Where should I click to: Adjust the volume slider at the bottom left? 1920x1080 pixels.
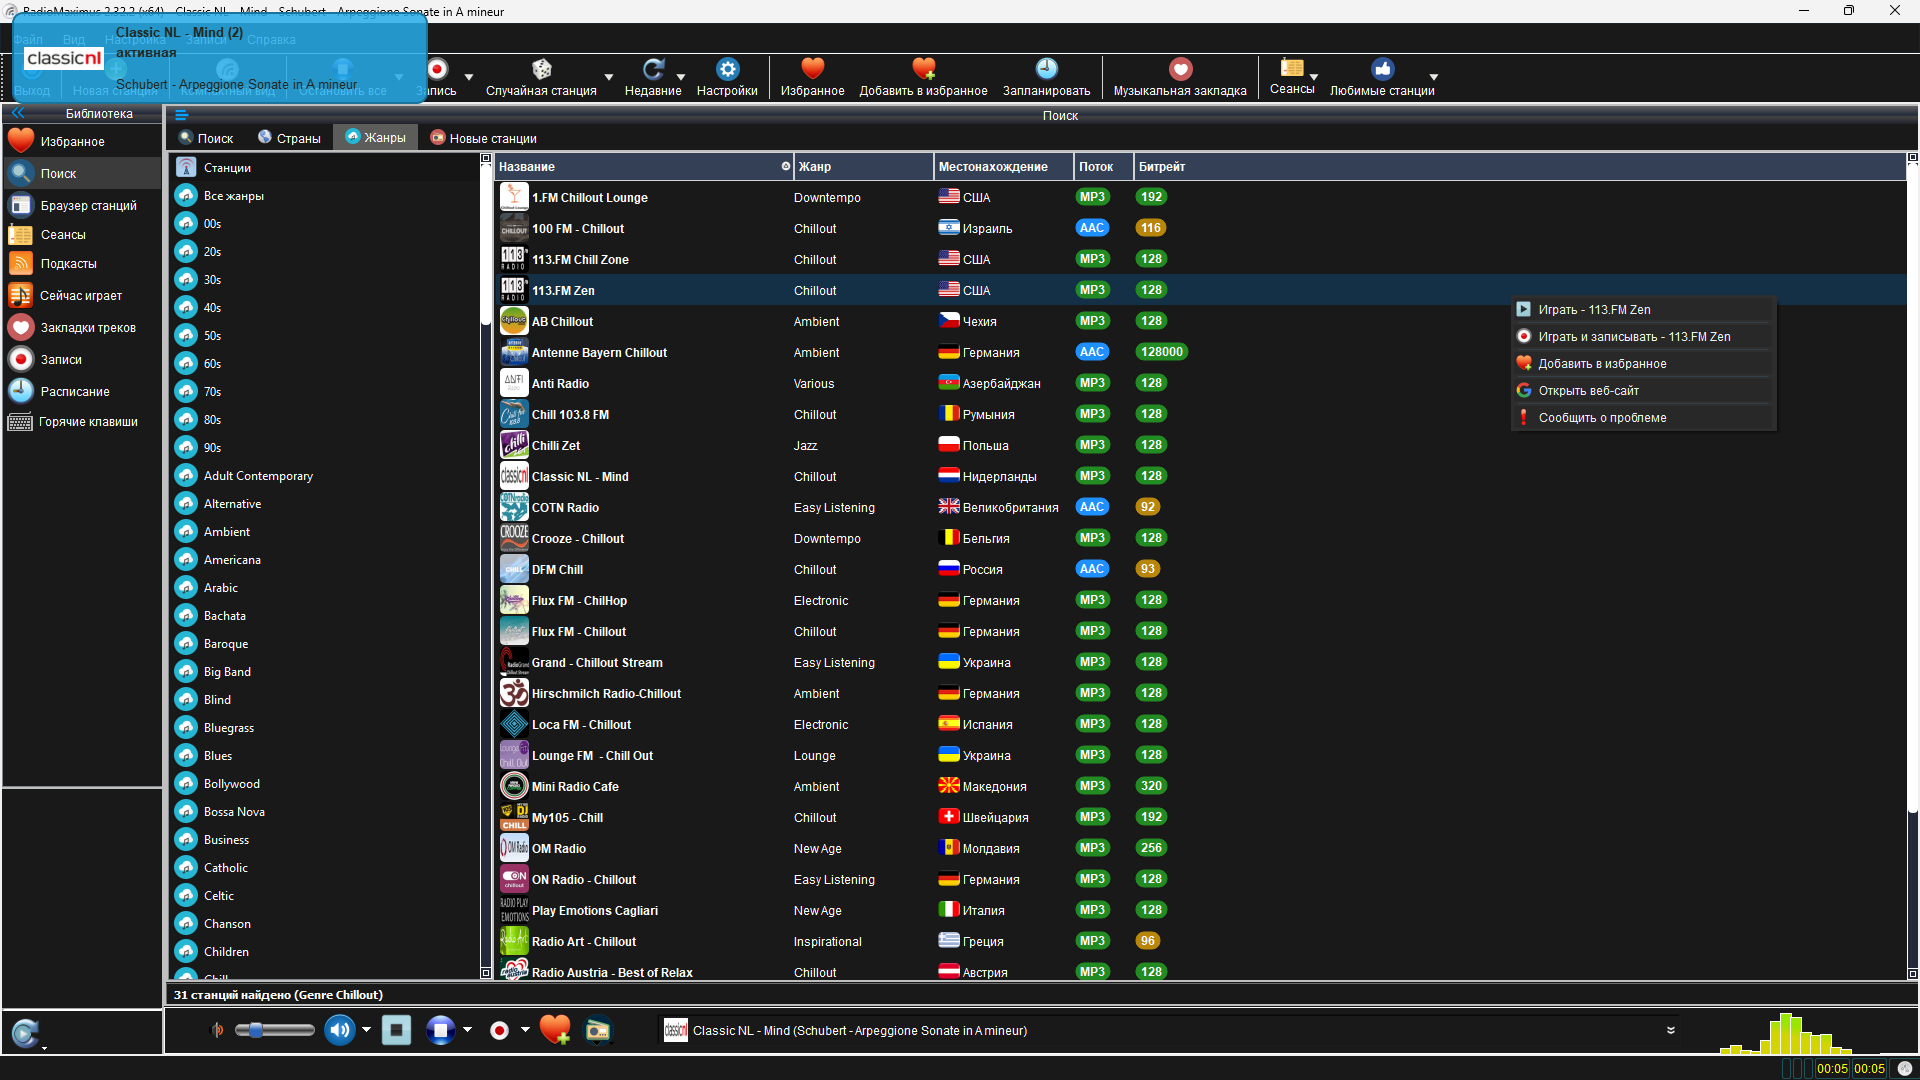[x=274, y=1030]
